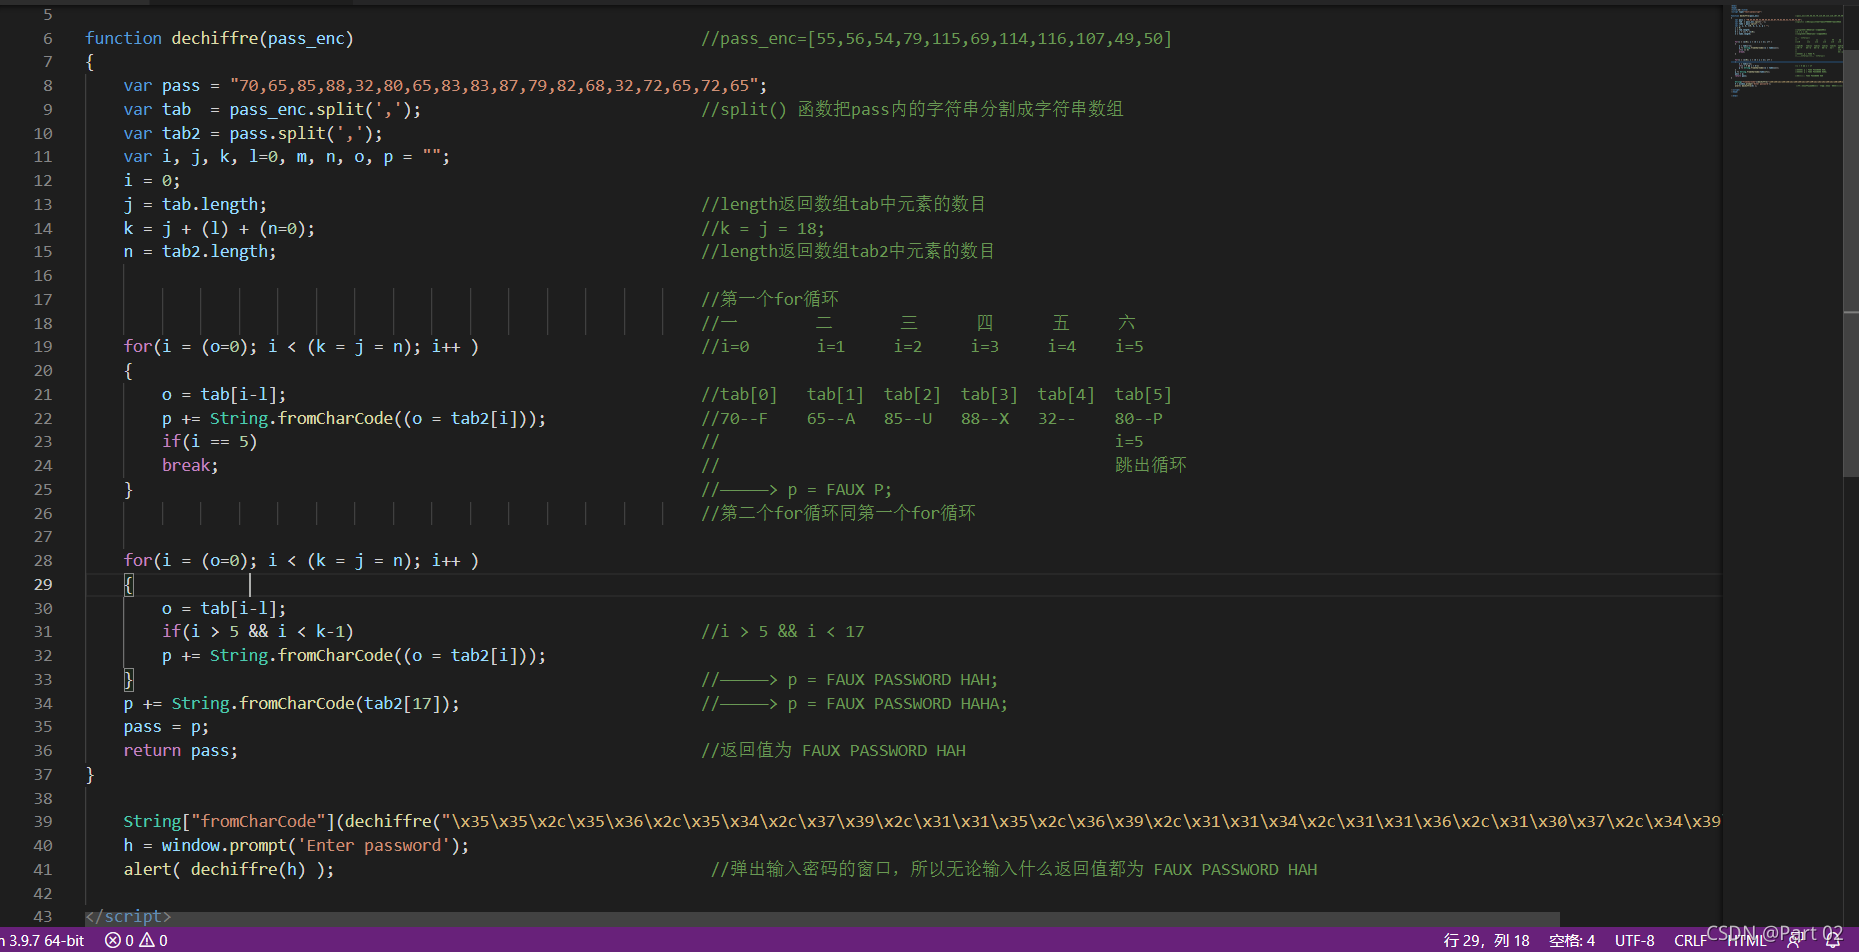Change language mode by clicking HTML
The height and width of the screenshot is (952, 1859).
[1746, 940]
